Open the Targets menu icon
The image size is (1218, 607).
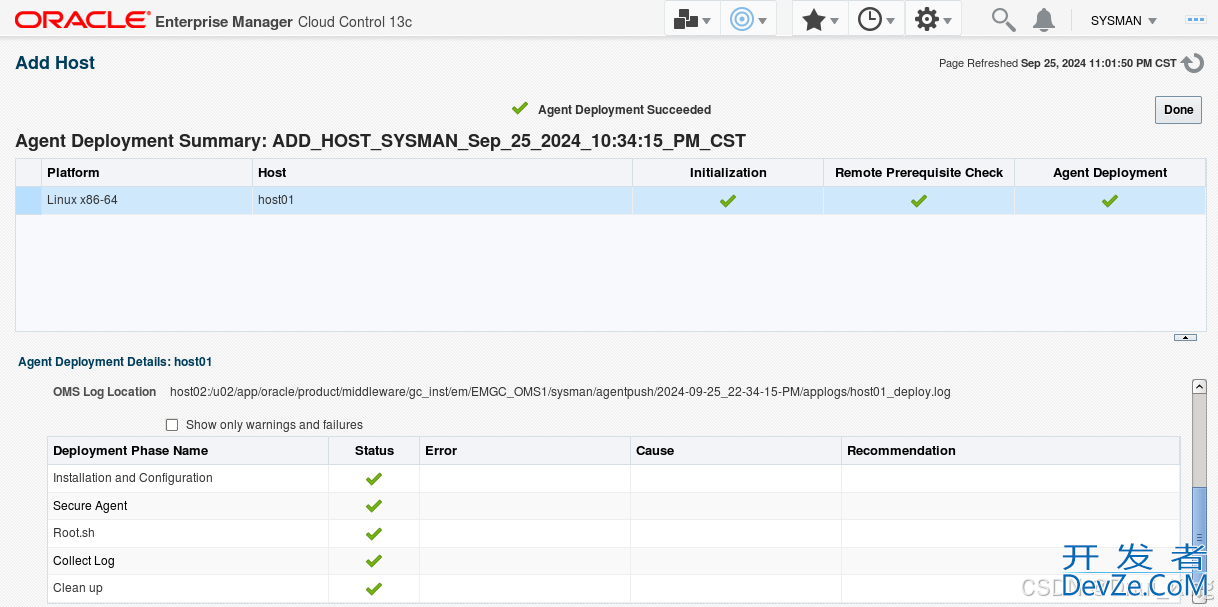pos(748,19)
